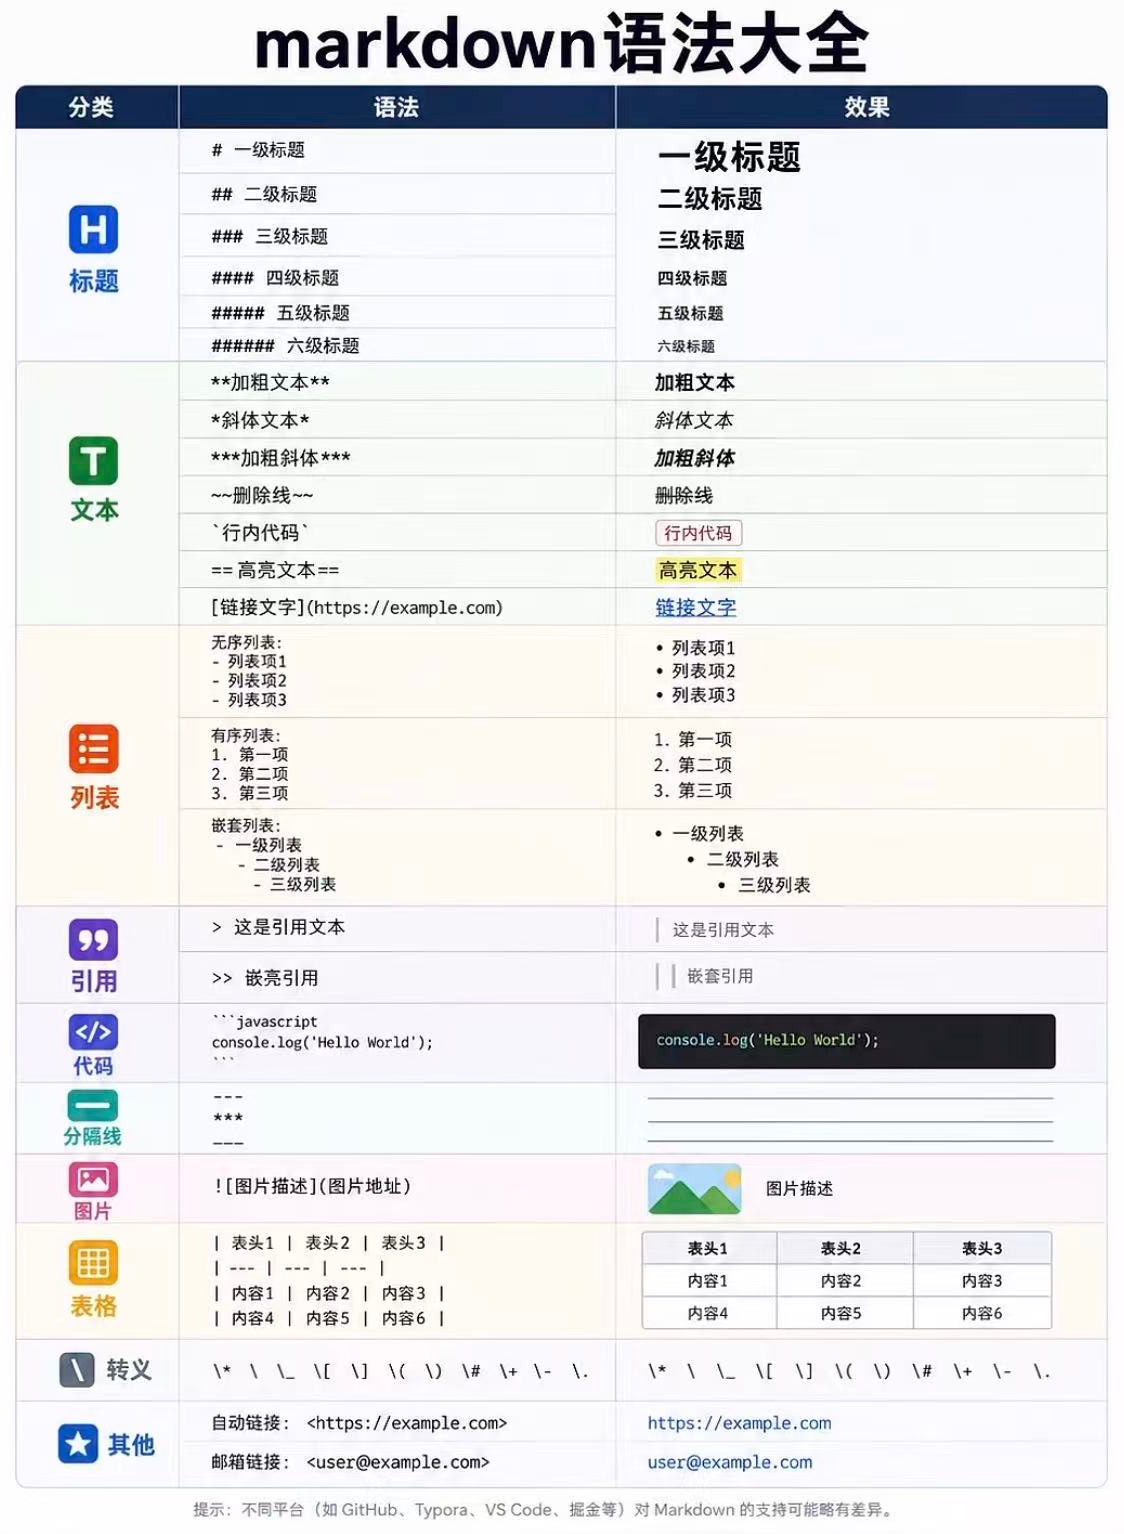The width and height of the screenshot is (1124, 1534).
Task: Click the 嵌套列表 syntax label
Action: [x=246, y=825]
